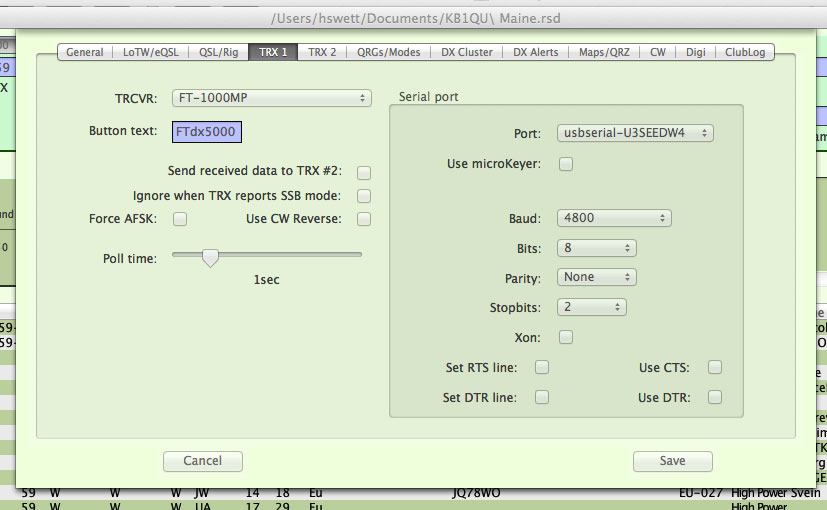This screenshot has height=510, width=827.
Task: Go to the ClubLog tab
Action: (x=746, y=52)
